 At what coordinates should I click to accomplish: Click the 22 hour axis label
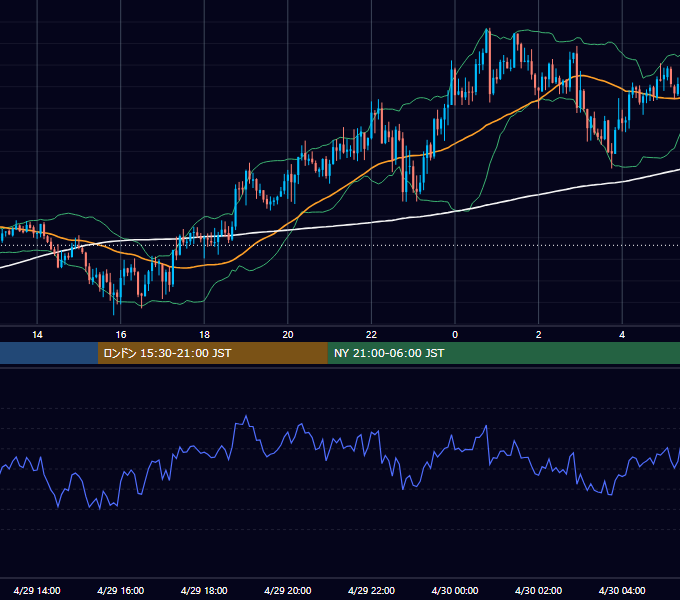pyautogui.click(x=371, y=335)
